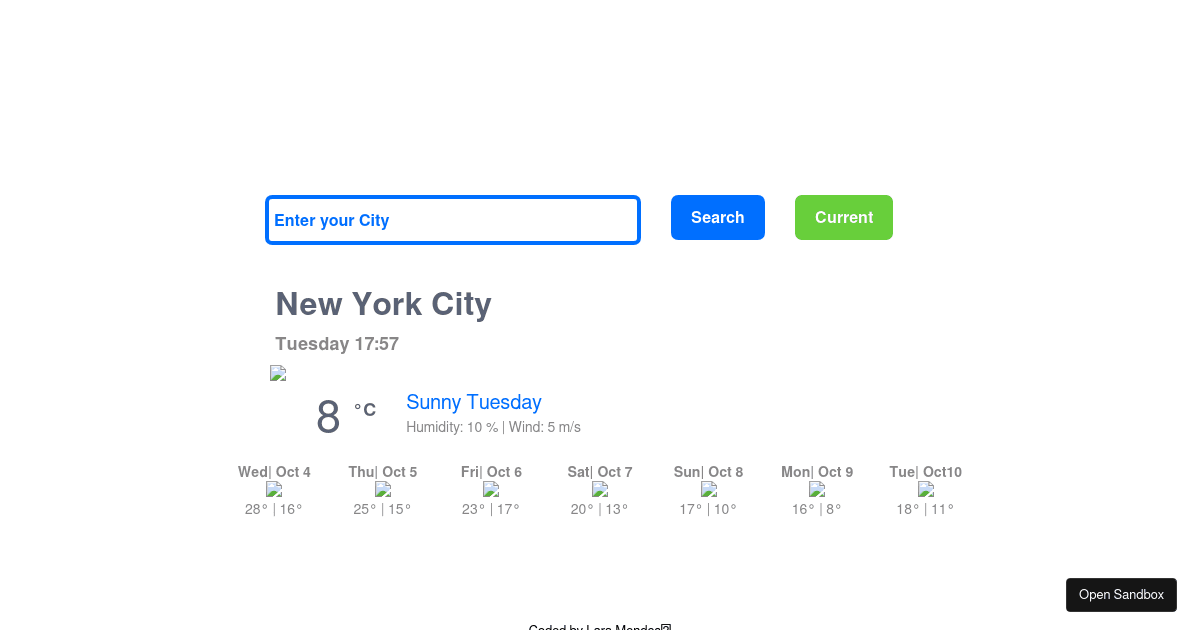Click Wednesday Oct 4 forecast icon
The image size is (1200, 630).
tap(274, 490)
